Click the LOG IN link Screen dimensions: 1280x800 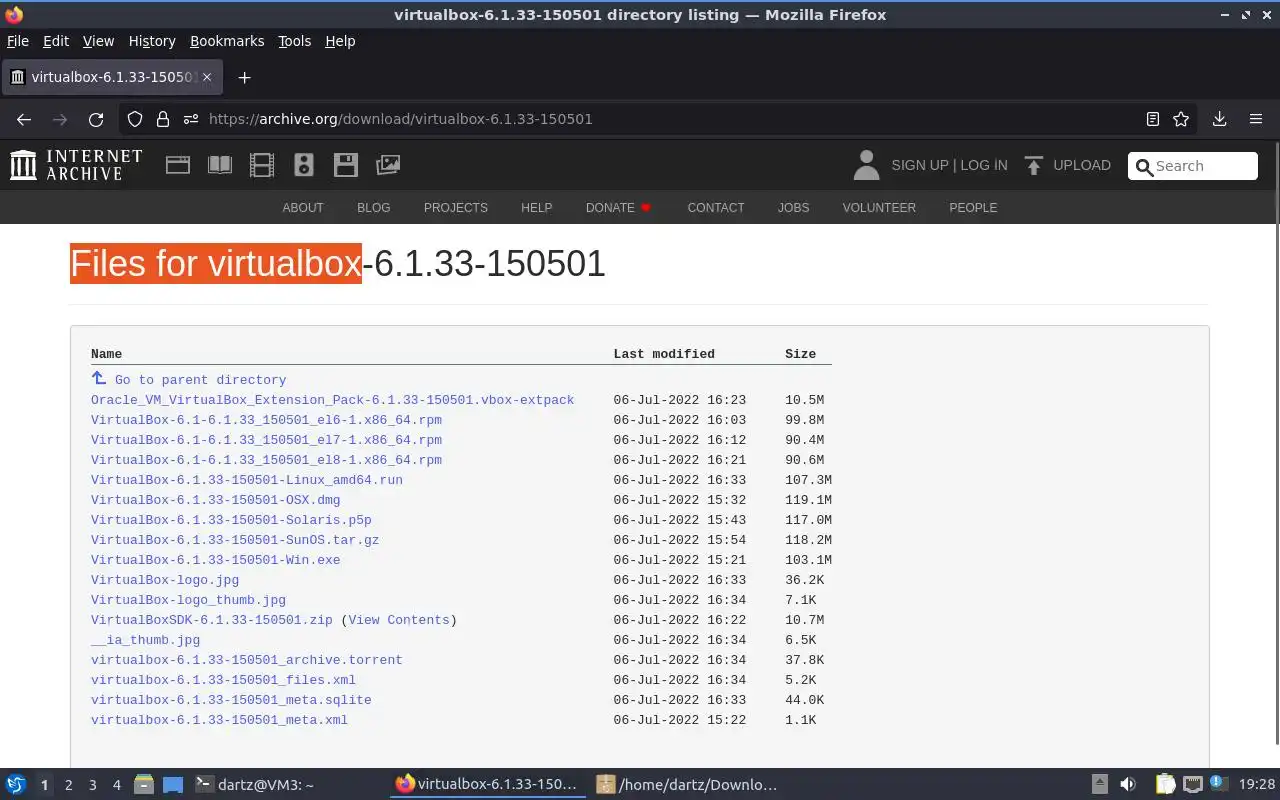pyautogui.click(x=984, y=165)
